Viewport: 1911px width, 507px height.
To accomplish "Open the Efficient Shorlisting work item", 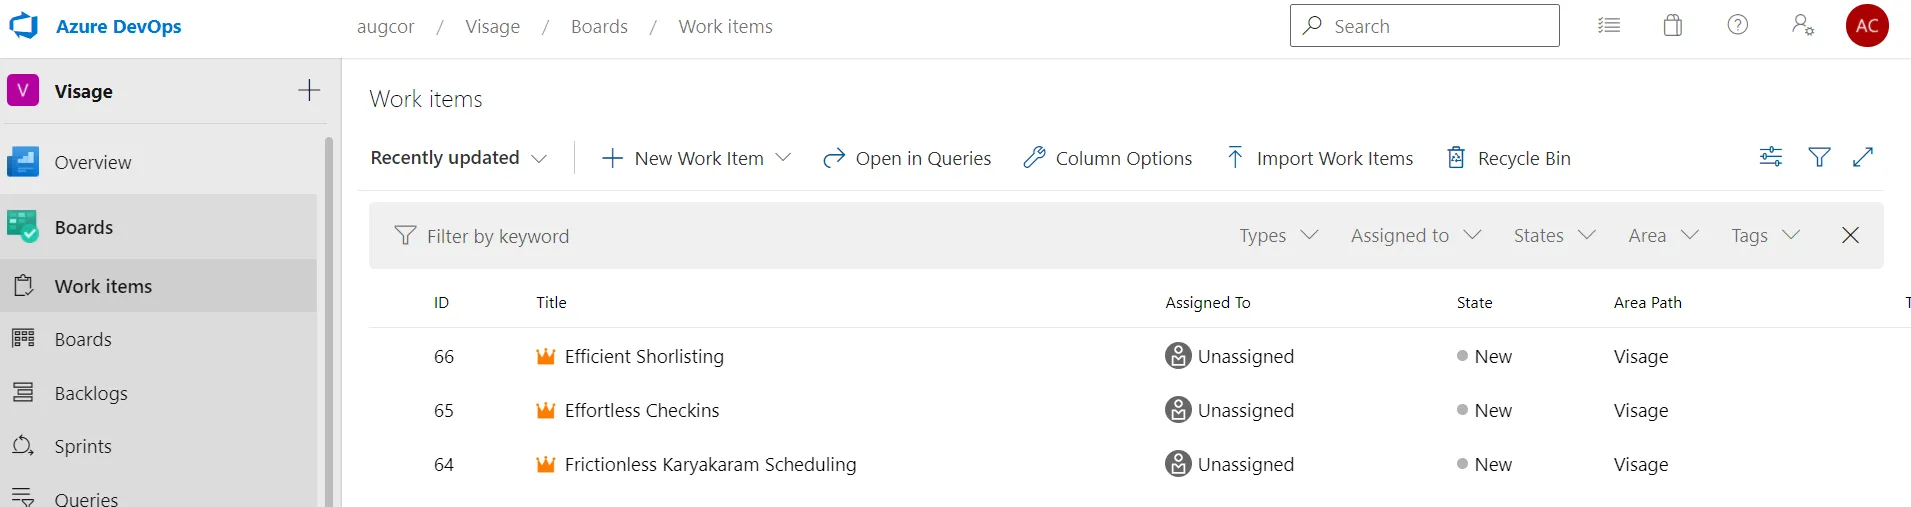I will click(644, 357).
